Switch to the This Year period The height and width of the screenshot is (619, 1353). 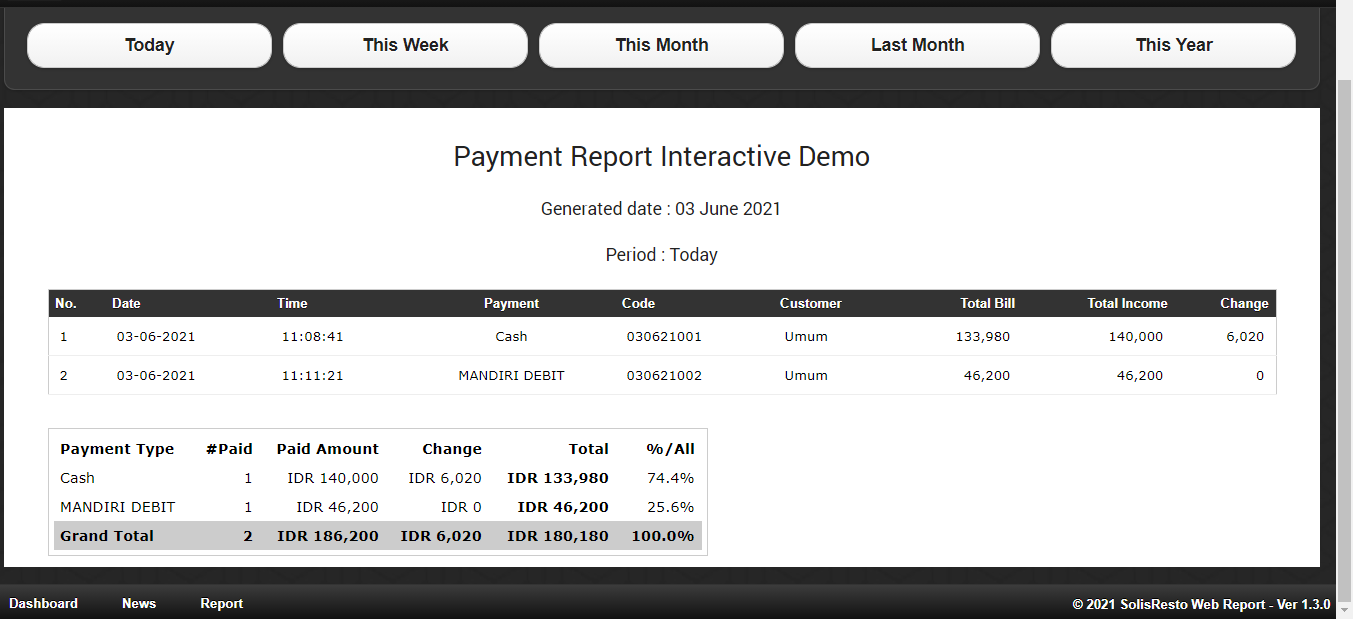[x=1173, y=45]
